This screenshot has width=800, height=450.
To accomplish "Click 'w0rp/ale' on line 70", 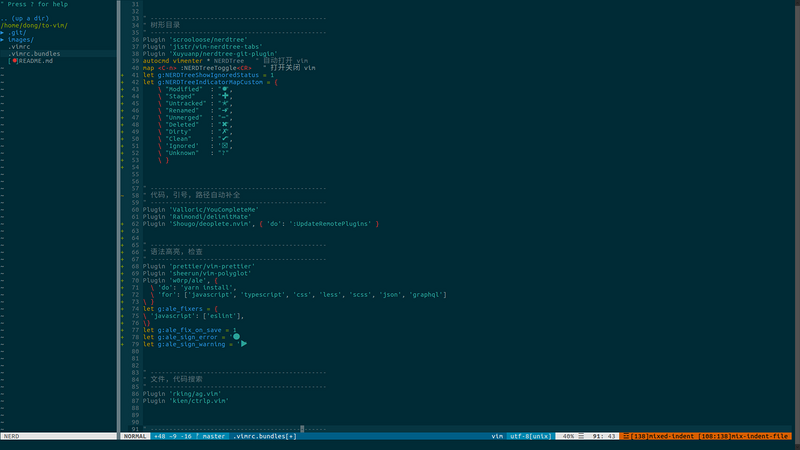I will (188, 281).
